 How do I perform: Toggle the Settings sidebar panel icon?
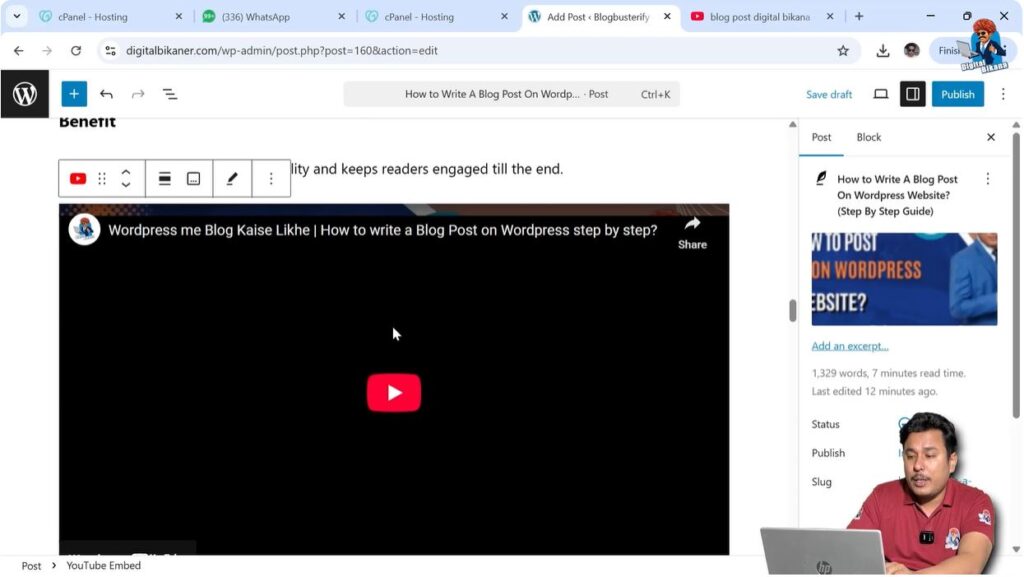911,93
